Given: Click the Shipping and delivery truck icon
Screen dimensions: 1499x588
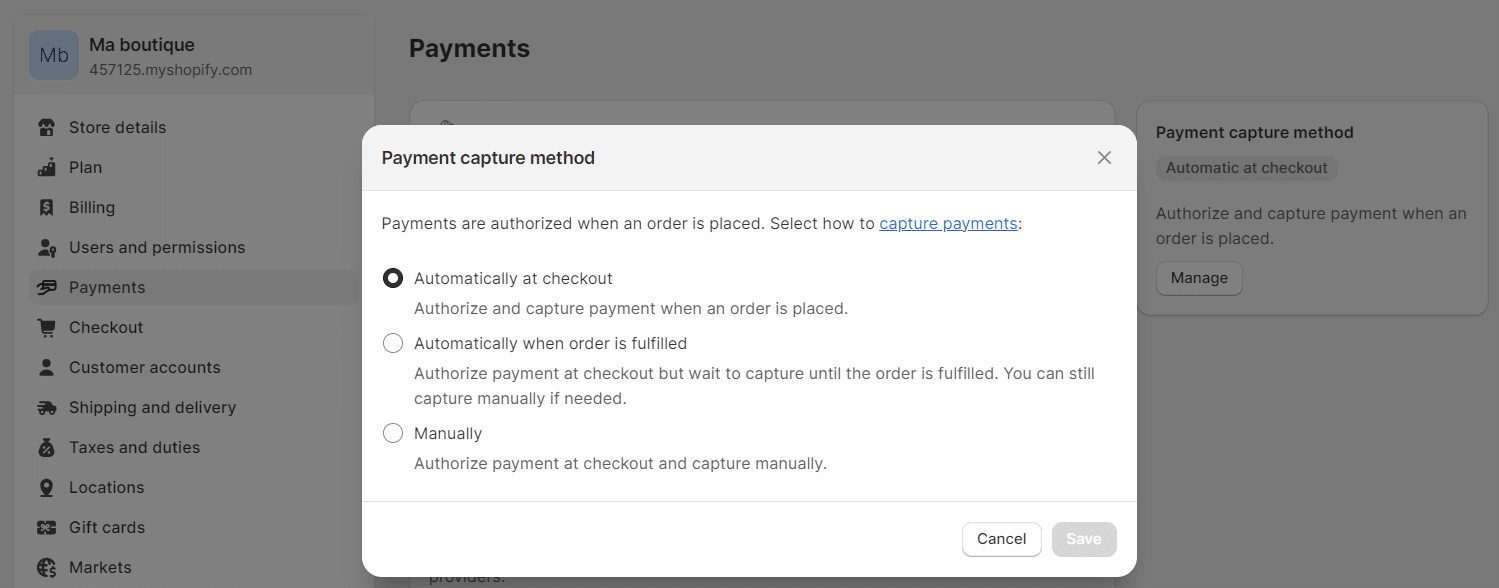Looking at the screenshot, I should pyautogui.click(x=46, y=407).
